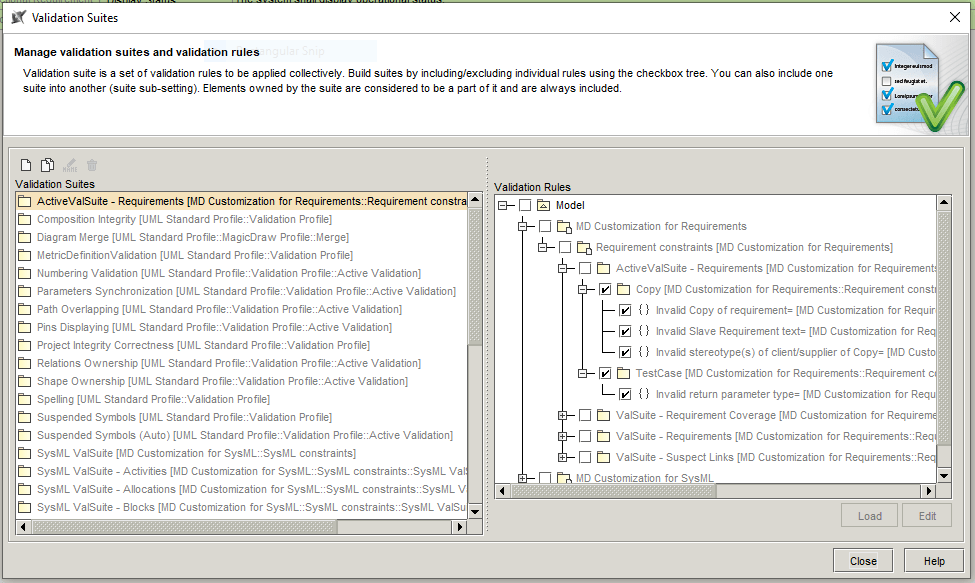Collapse the Model tree node
The image size is (975, 583).
coord(503,205)
